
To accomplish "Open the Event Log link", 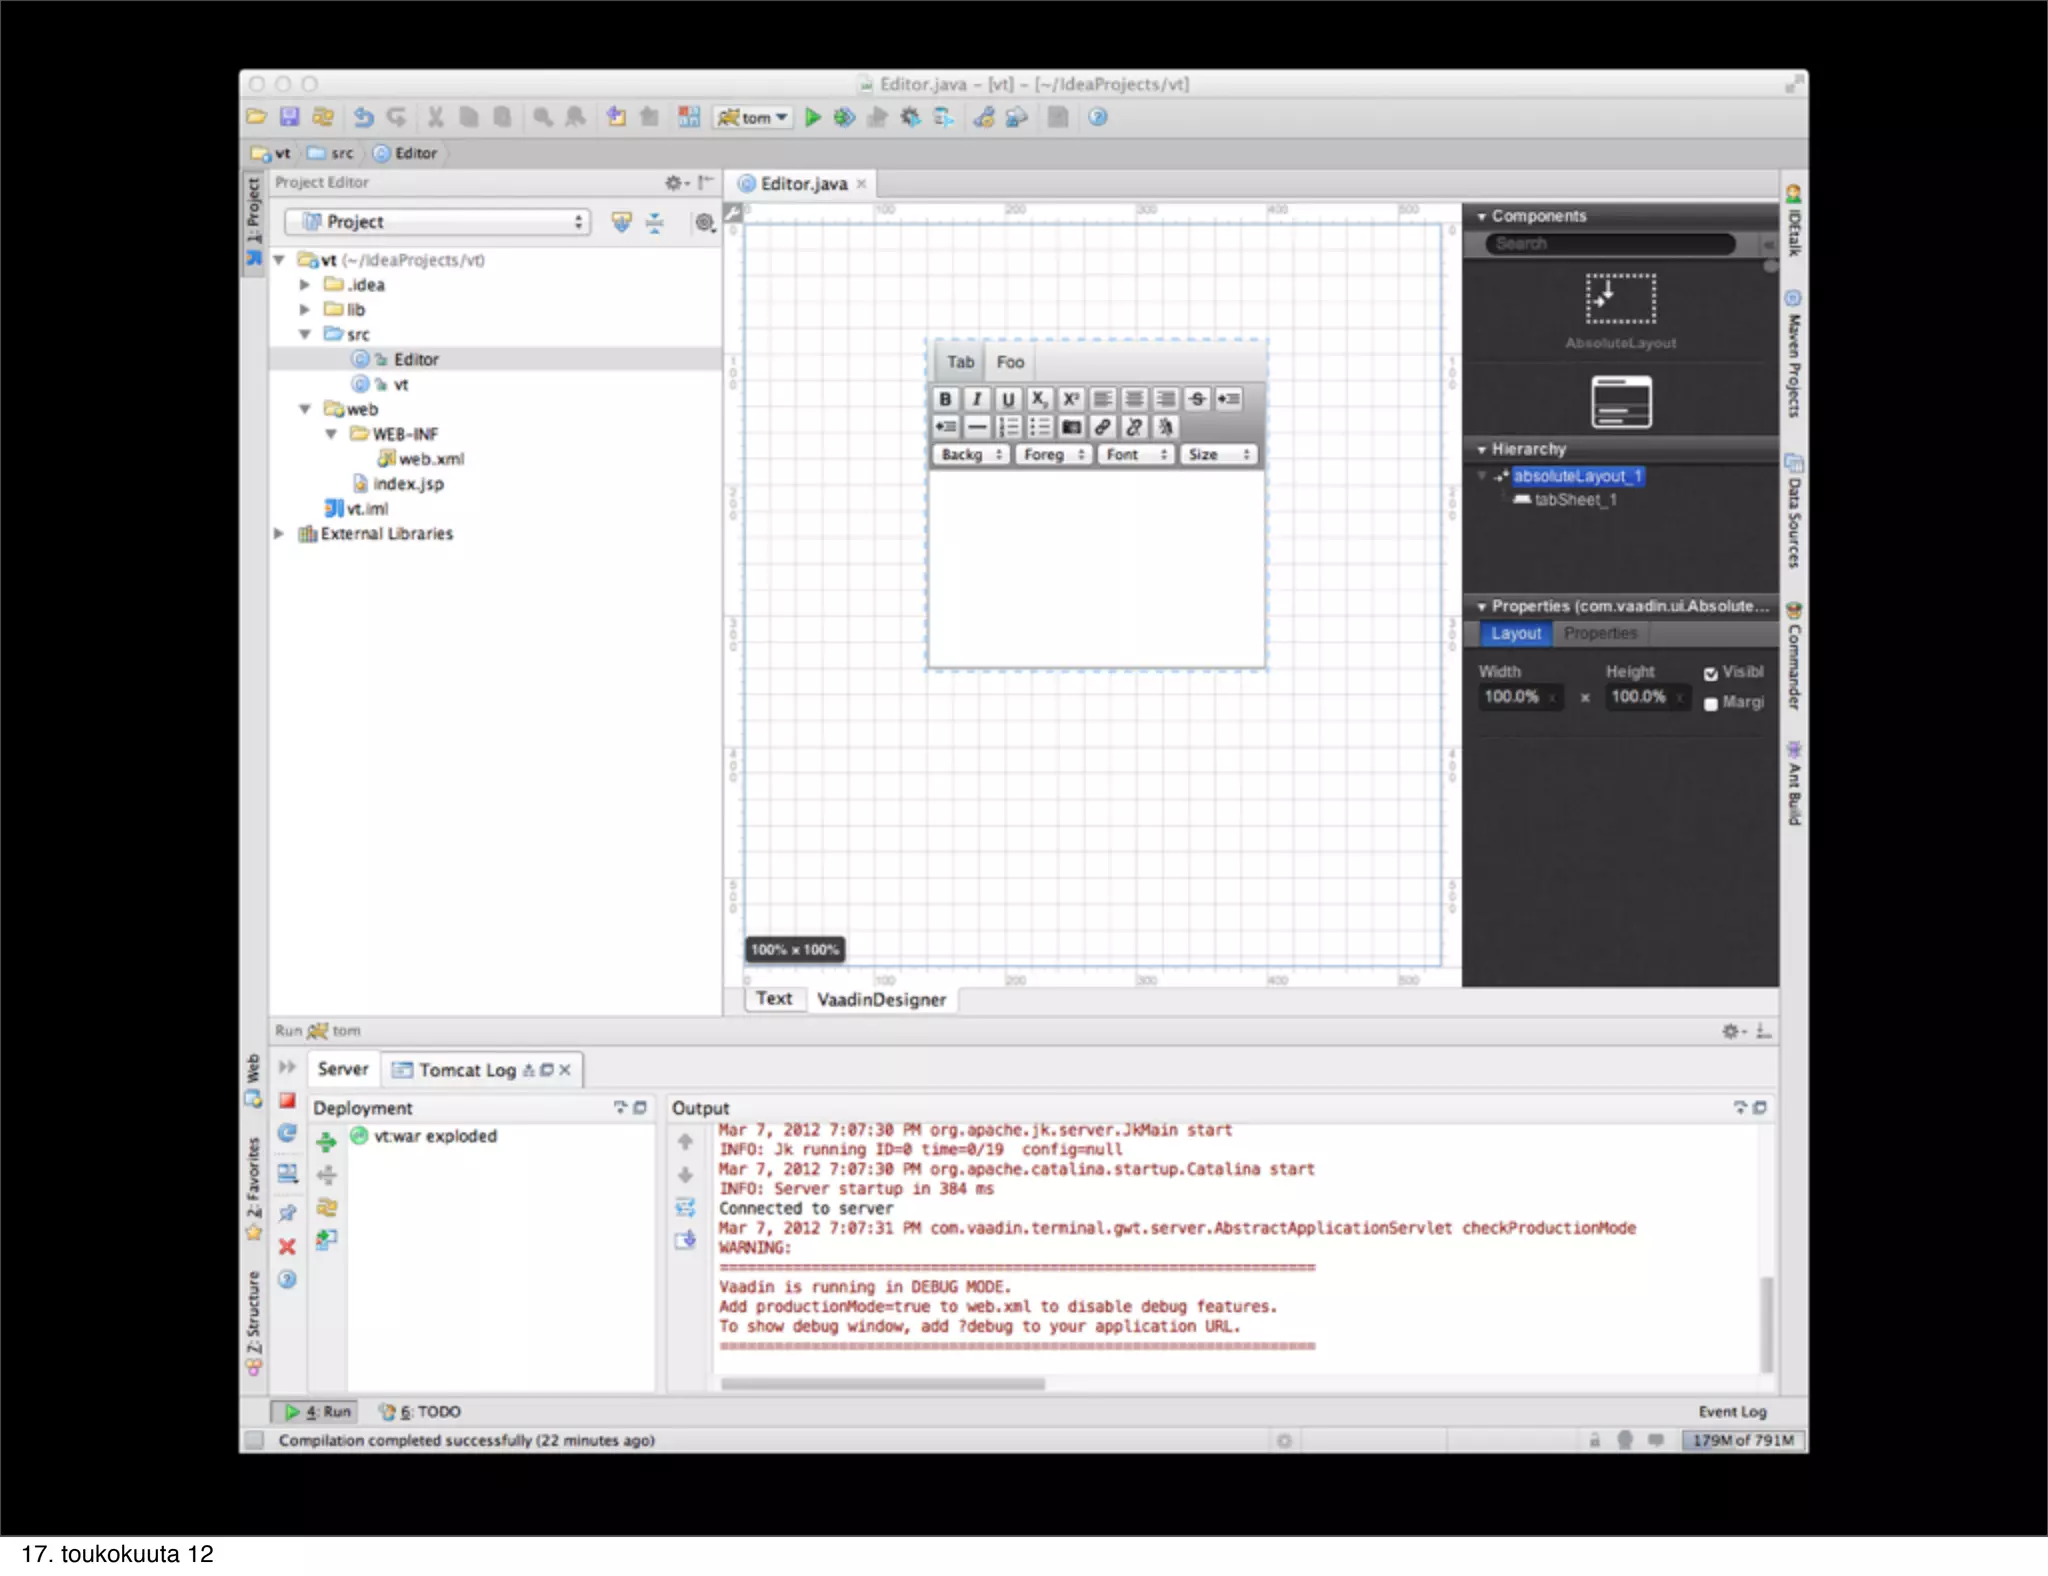I will tap(1732, 1411).
